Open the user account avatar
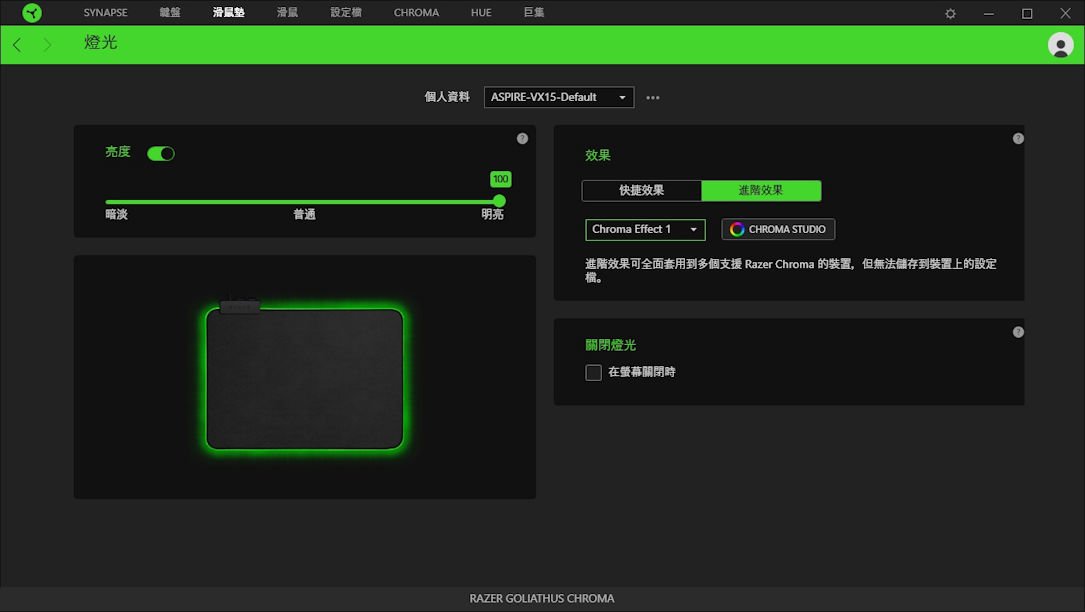 (x=1060, y=45)
